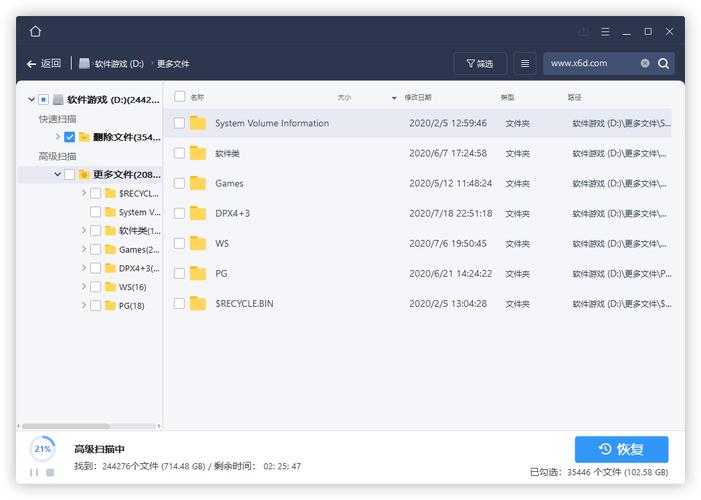Image resolution: width=701 pixels, height=500 pixels.
Task: Sort by 路径 column header
Action: click(x=574, y=97)
